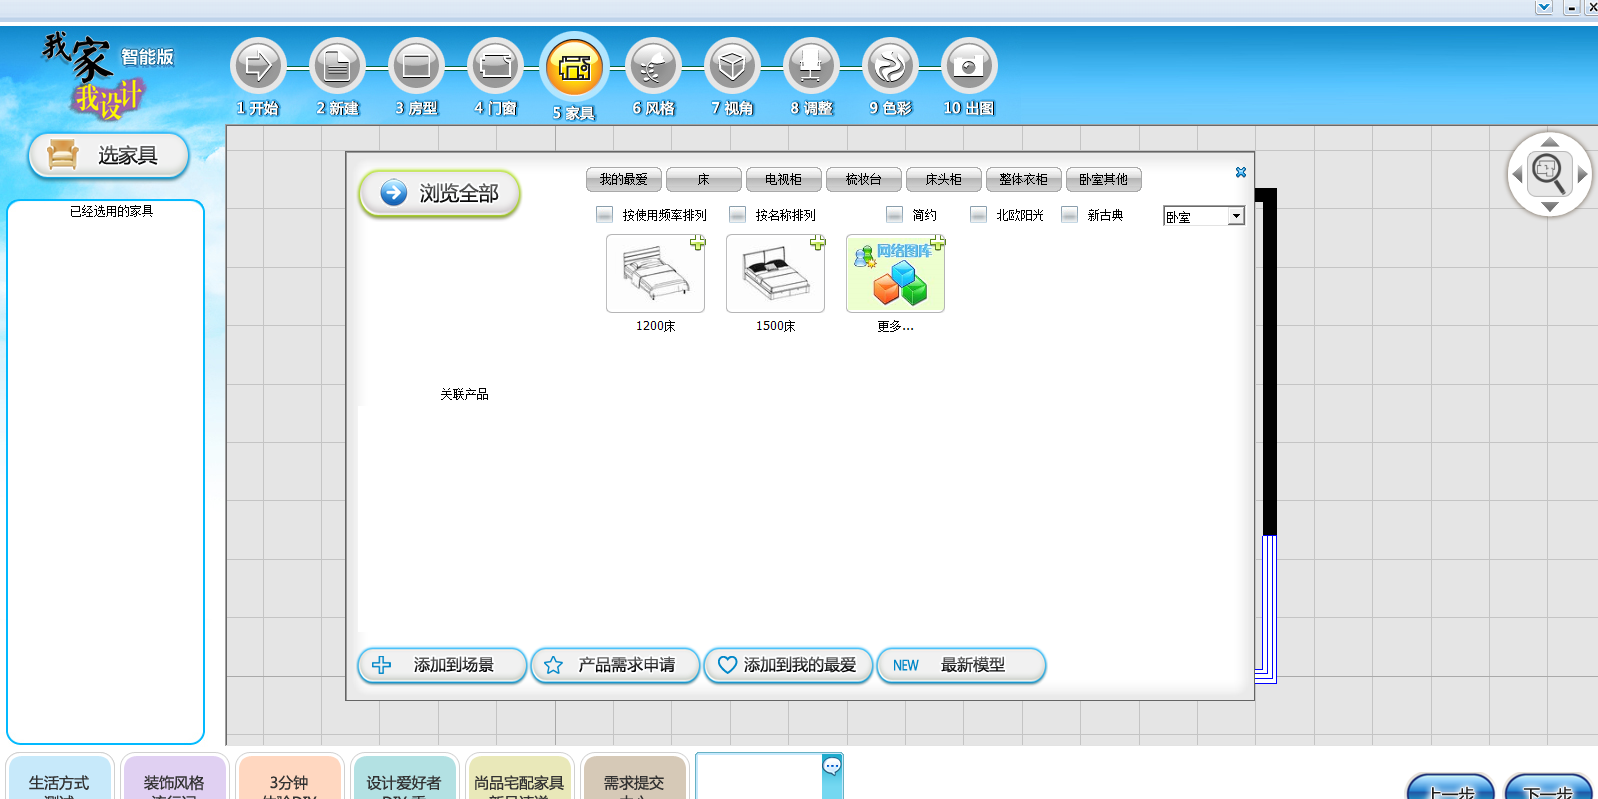
Task: Switch to the 7 视角 step icon
Action: point(732,67)
